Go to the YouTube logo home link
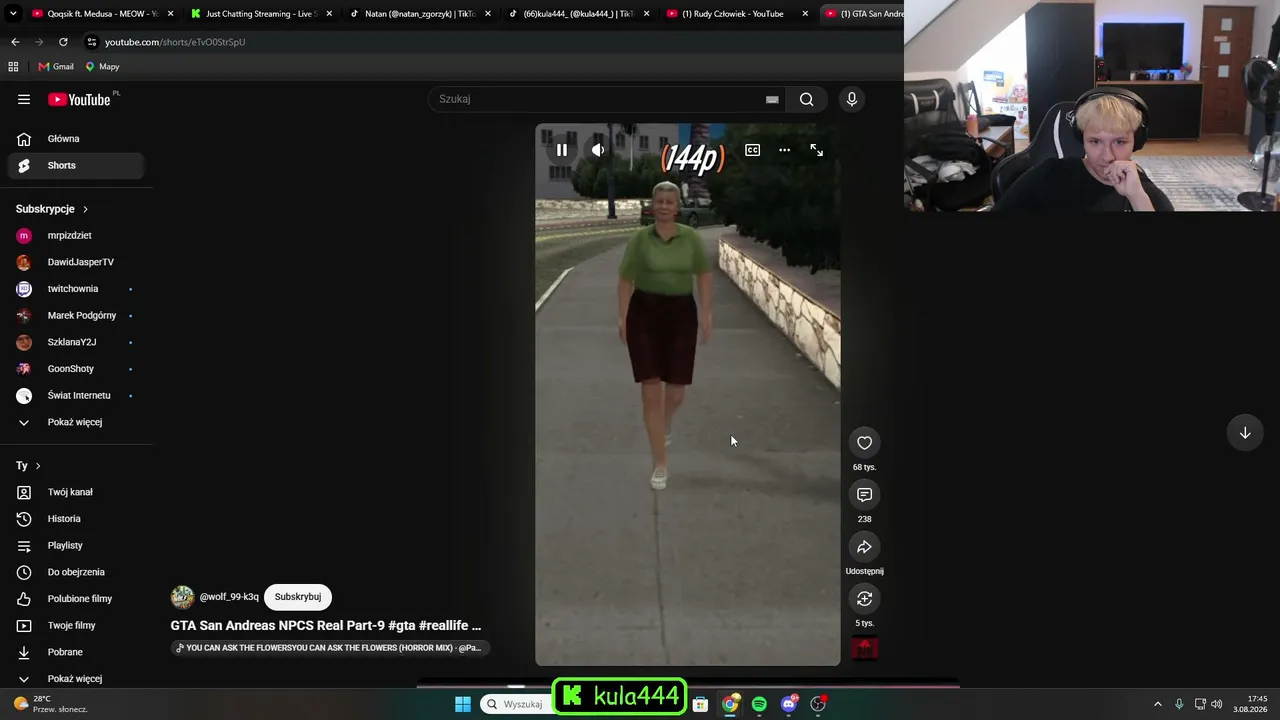 pos(79,99)
